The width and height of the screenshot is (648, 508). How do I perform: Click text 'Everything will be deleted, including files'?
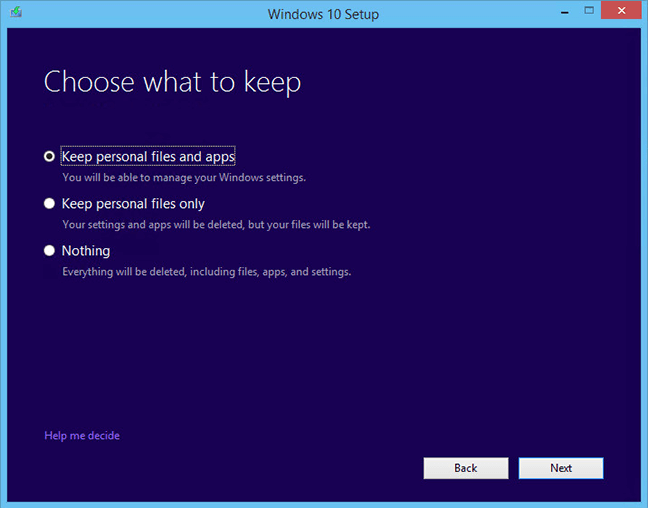click(x=160, y=272)
